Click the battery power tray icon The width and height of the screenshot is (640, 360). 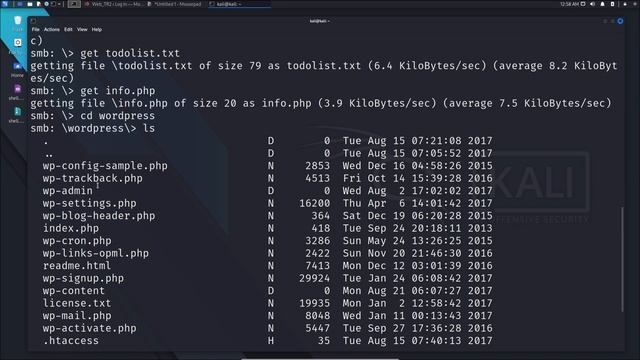612,4
